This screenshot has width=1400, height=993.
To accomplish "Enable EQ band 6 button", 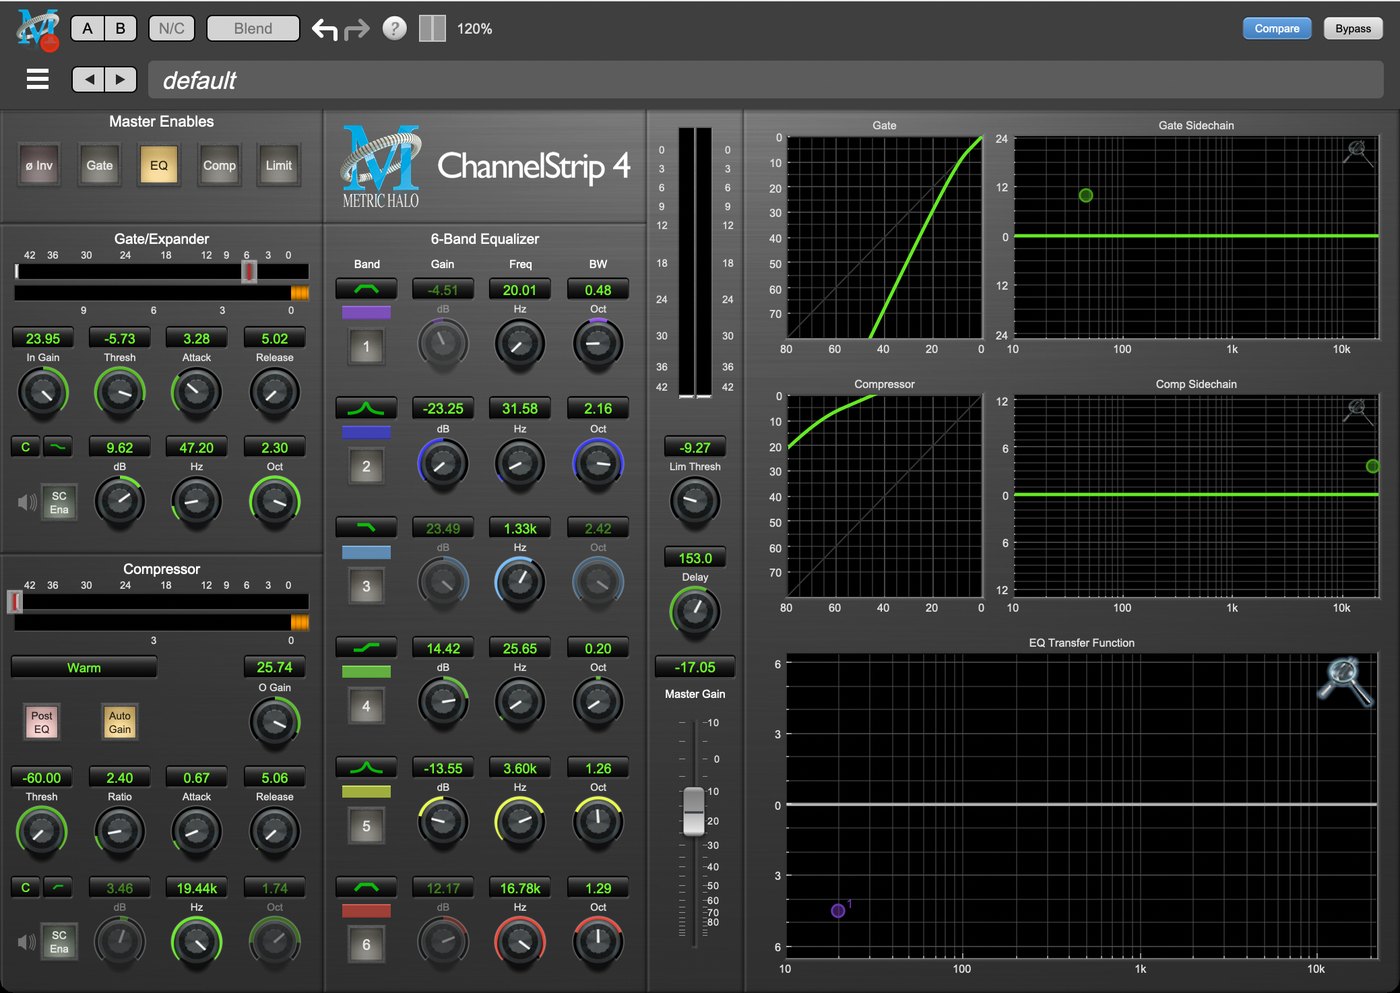I will point(366,945).
